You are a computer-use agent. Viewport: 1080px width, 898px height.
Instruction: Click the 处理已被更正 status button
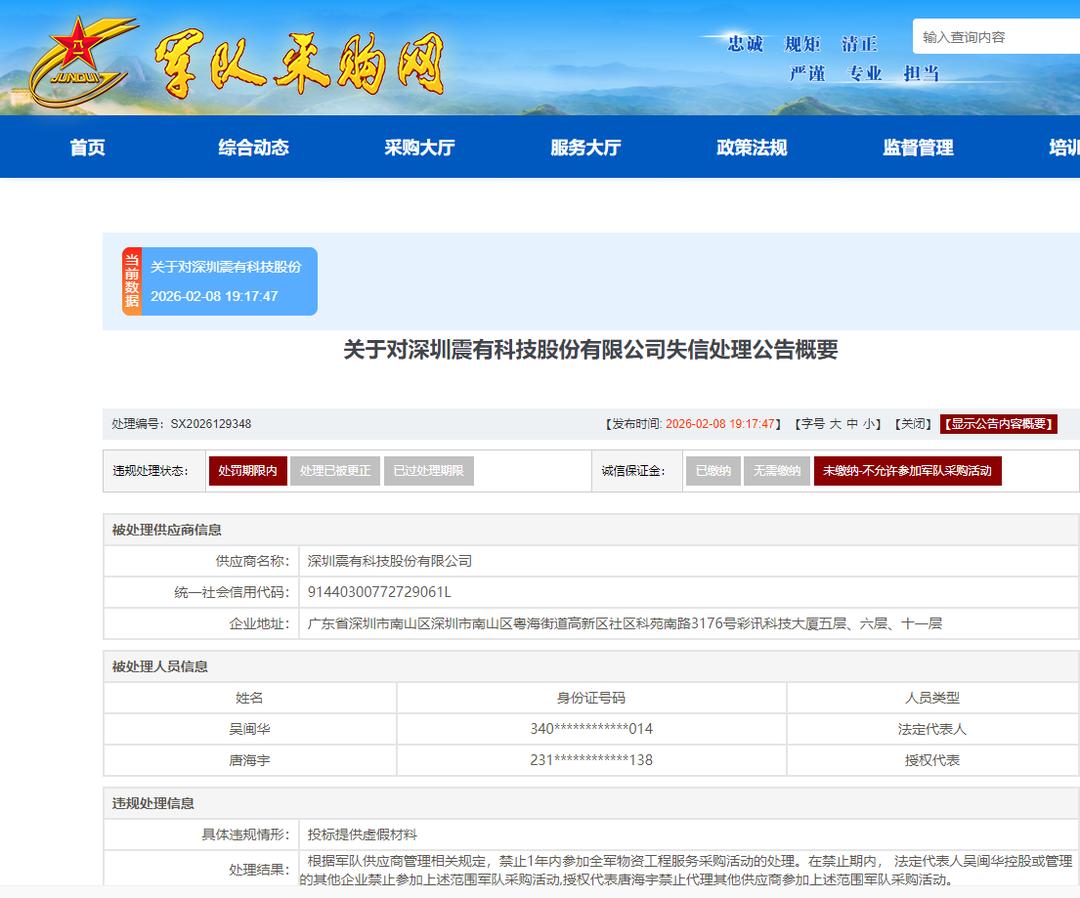click(335, 471)
